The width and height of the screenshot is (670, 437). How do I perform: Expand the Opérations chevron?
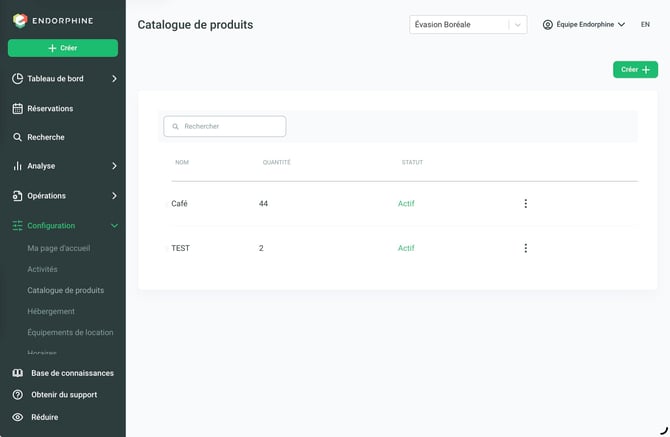click(114, 196)
